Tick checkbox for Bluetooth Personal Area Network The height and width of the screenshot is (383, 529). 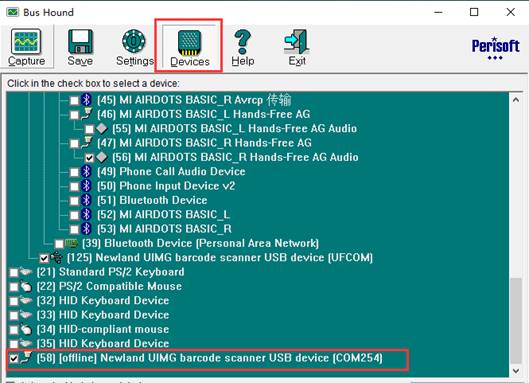tap(59, 244)
